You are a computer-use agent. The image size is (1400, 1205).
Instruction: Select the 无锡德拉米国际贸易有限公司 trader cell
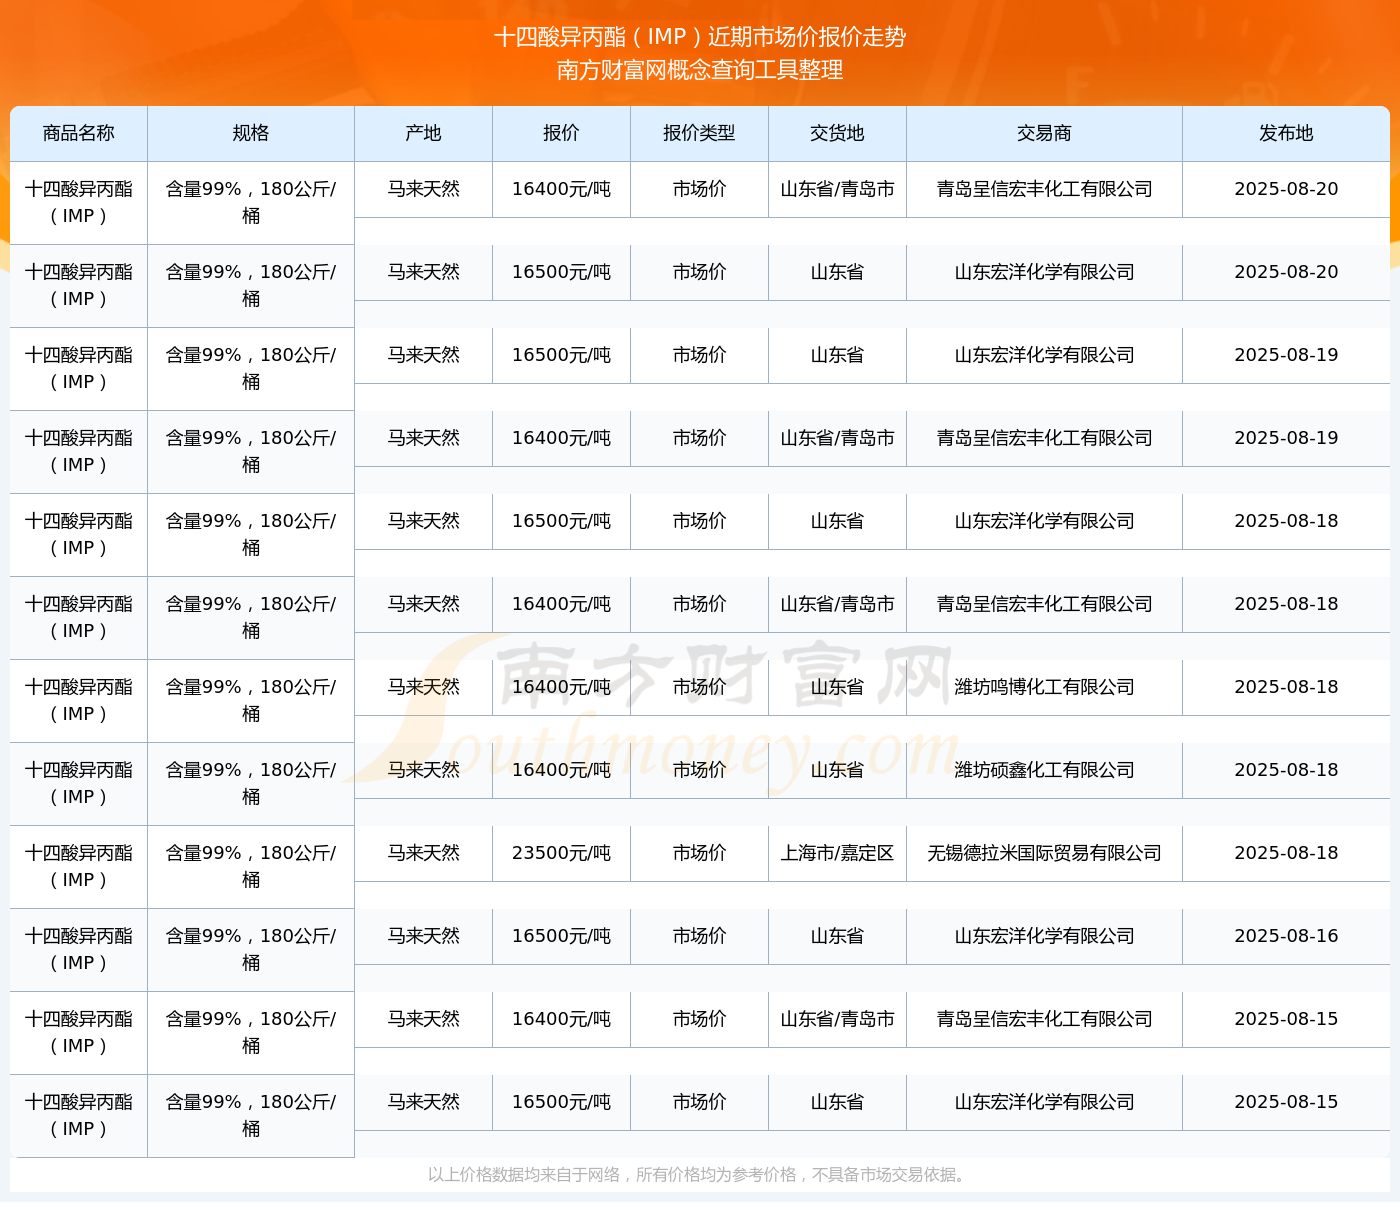(1044, 853)
